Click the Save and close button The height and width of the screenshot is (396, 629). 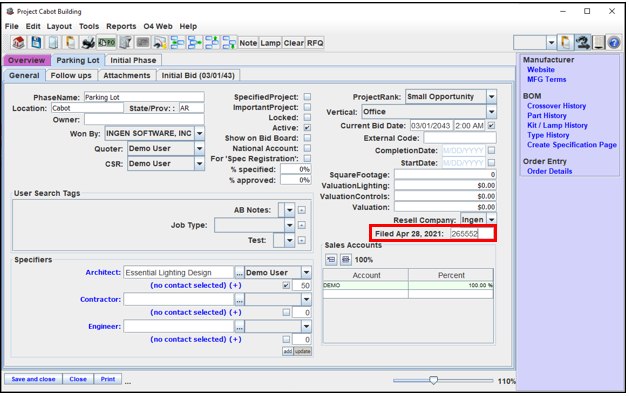pyautogui.click(x=33, y=379)
